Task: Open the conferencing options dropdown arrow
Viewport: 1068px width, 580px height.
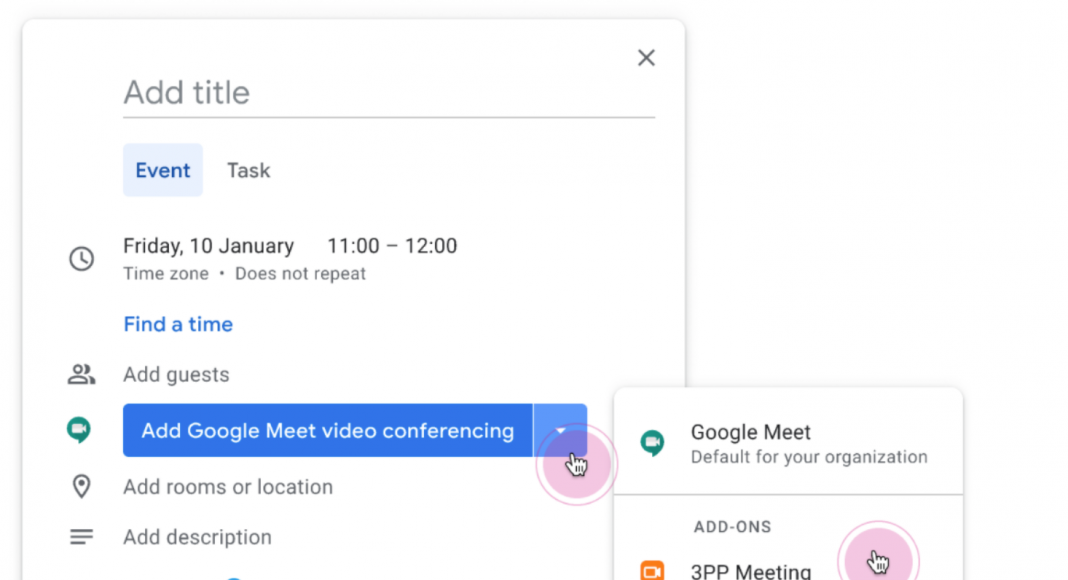Action: (x=560, y=430)
